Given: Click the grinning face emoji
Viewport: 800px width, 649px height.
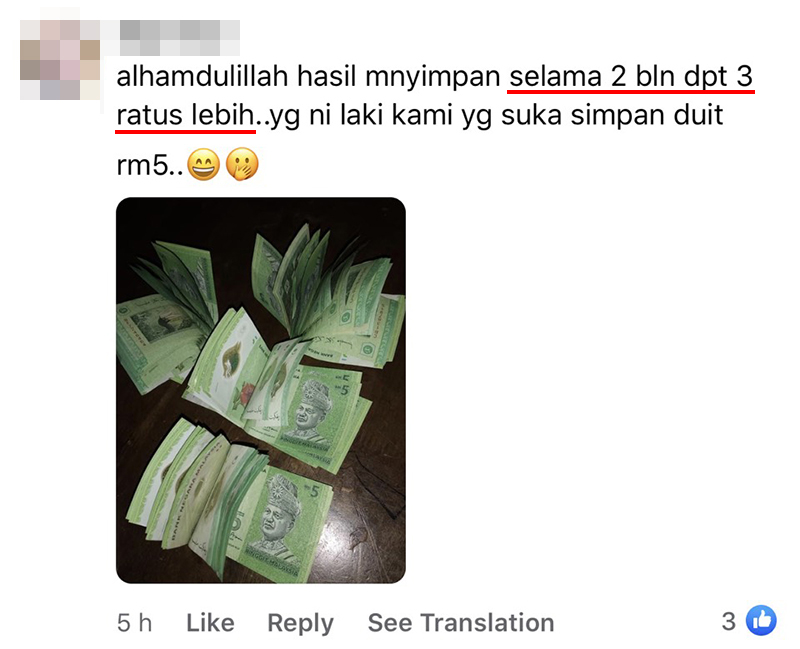Looking at the screenshot, I should [204, 164].
